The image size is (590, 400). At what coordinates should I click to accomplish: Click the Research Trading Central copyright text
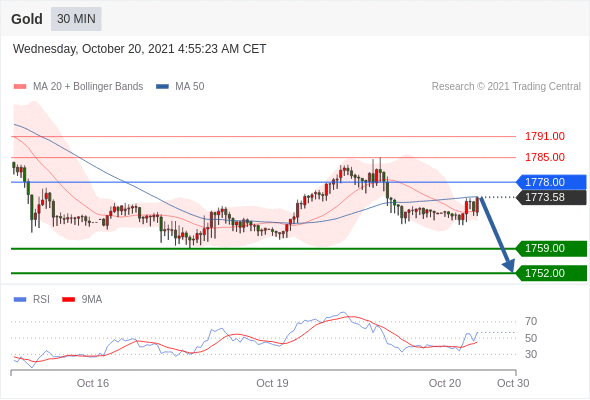point(506,87)
